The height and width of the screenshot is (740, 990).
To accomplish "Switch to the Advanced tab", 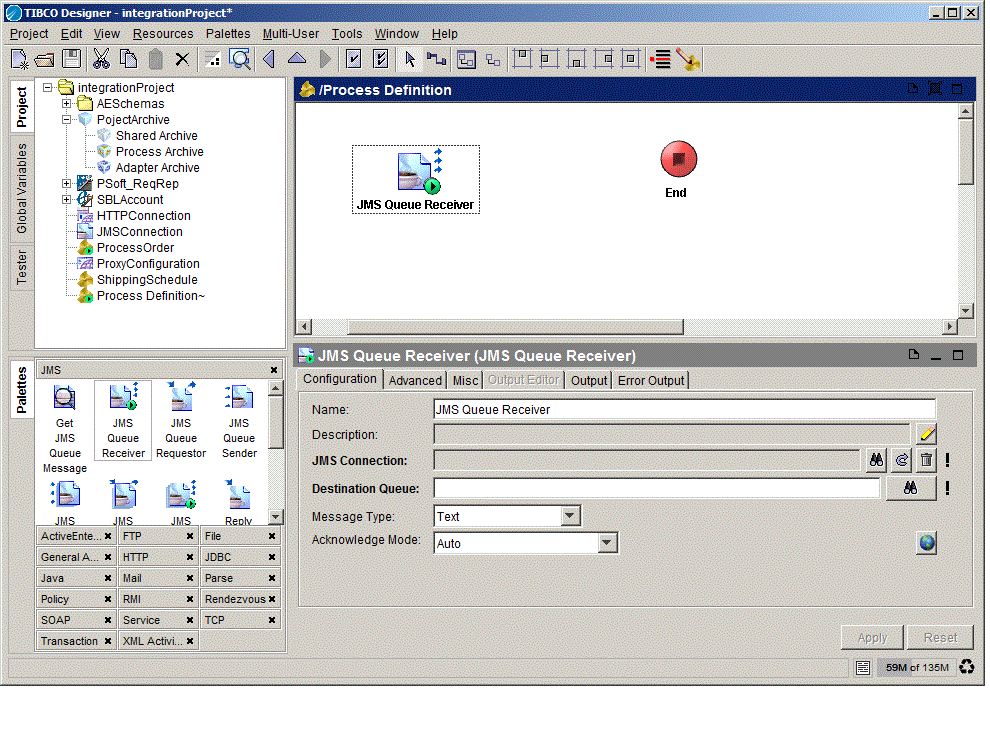I will click(x=415, y=380).
